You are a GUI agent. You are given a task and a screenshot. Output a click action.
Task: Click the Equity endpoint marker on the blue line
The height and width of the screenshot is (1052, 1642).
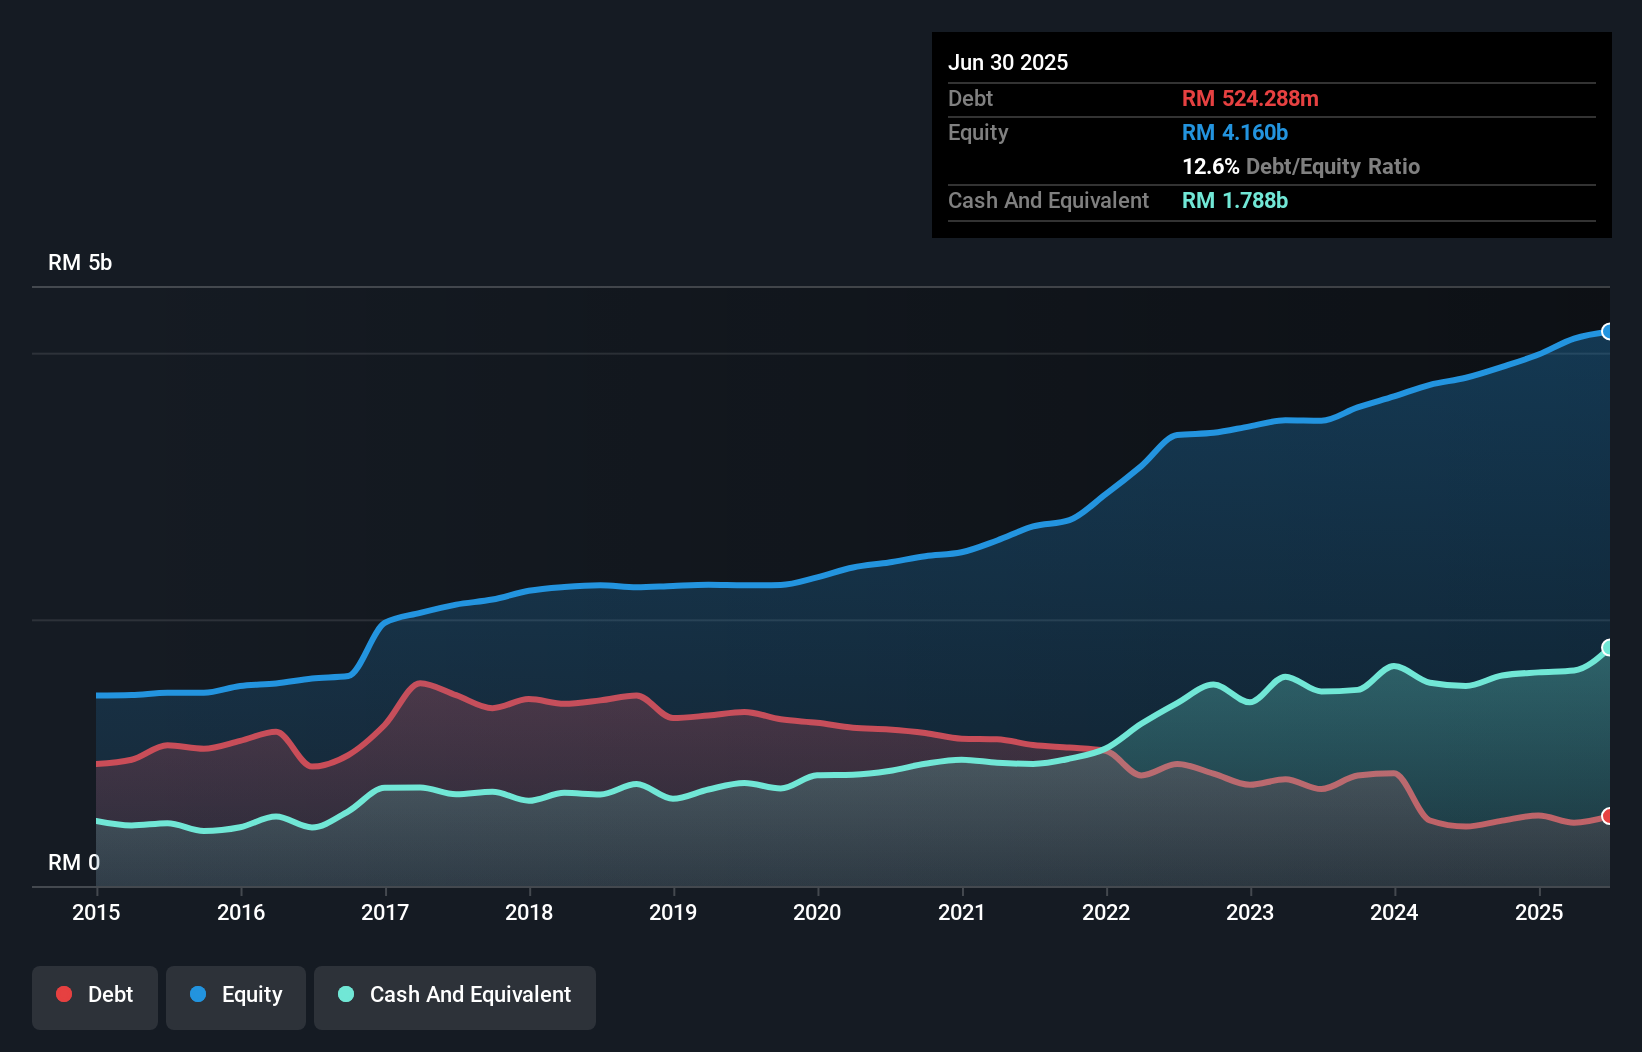coord(1608,332)
